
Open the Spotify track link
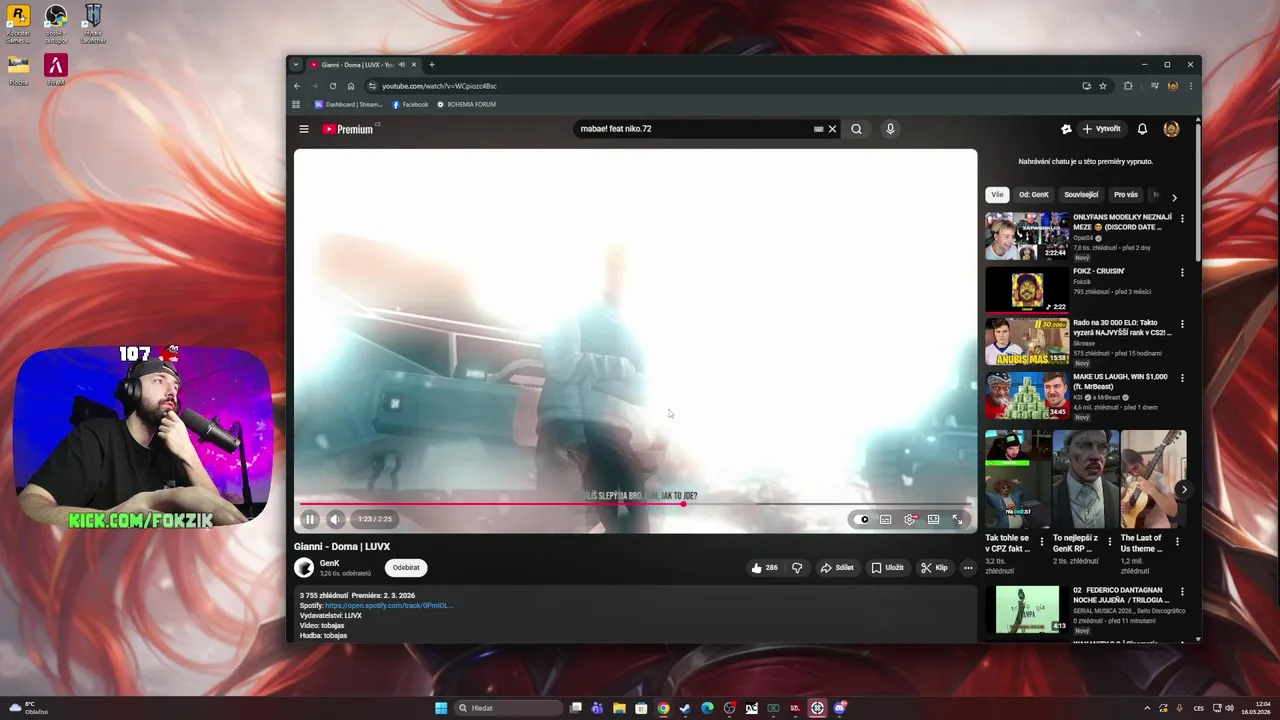coord(389,605)
